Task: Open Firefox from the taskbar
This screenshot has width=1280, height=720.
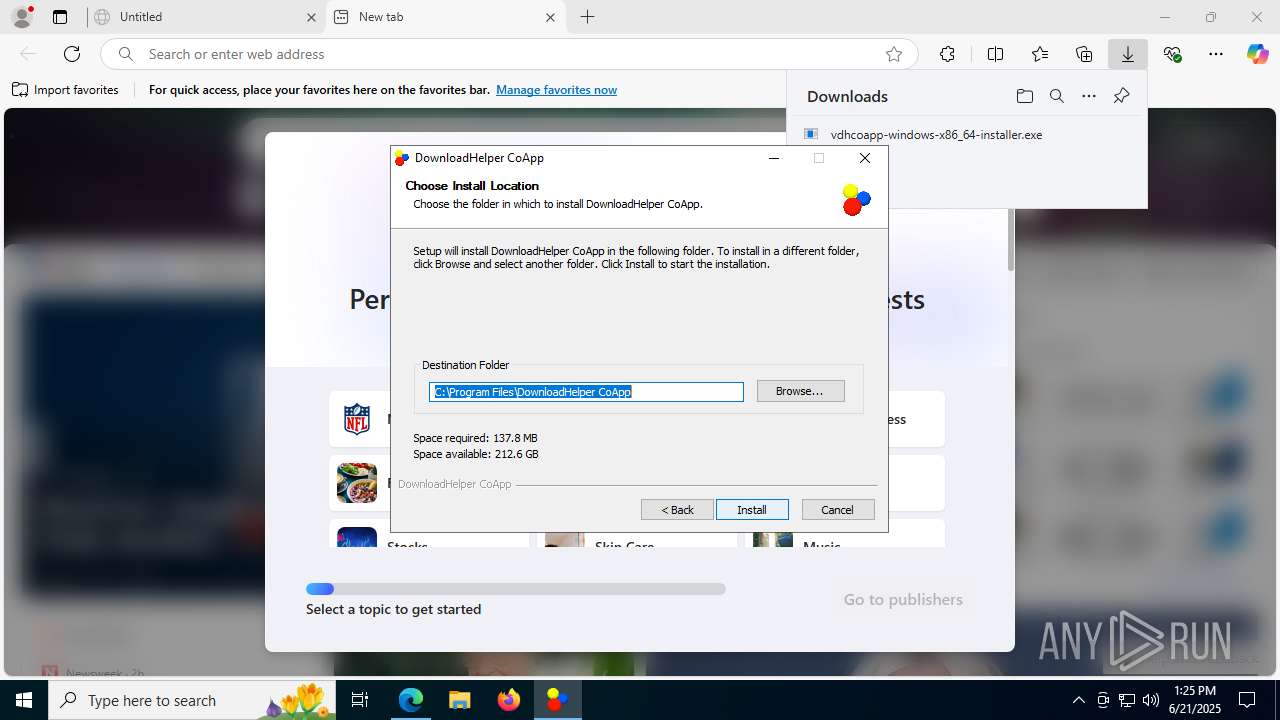Action: click(x=508, y=700)
